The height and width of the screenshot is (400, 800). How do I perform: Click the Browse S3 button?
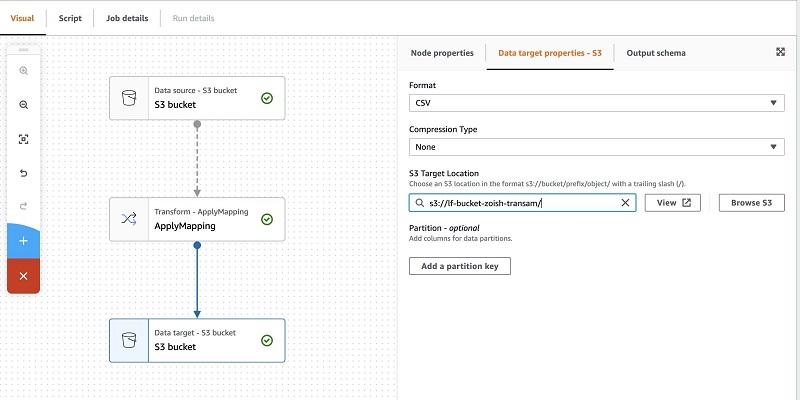pyautogui.click(x=752, y=203)
